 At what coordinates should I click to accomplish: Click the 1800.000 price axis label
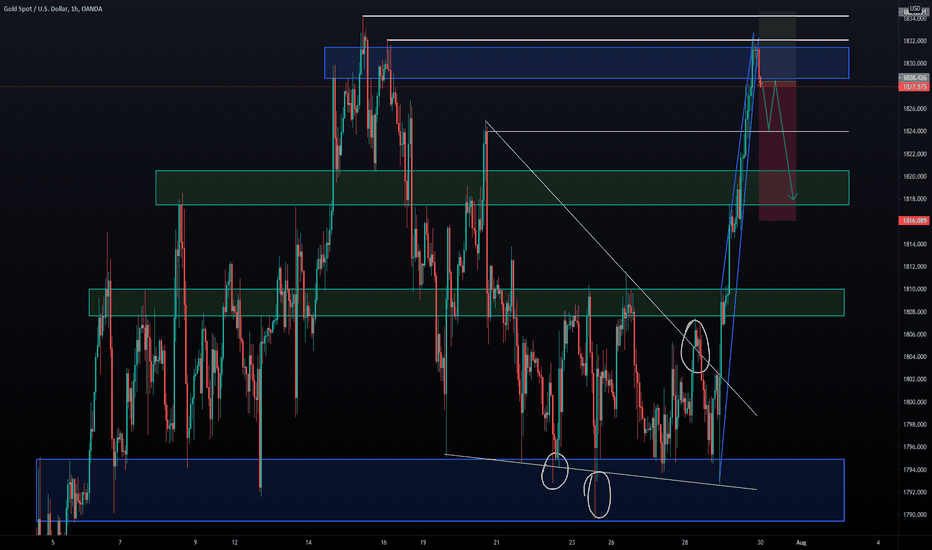[x=915, y=402]
